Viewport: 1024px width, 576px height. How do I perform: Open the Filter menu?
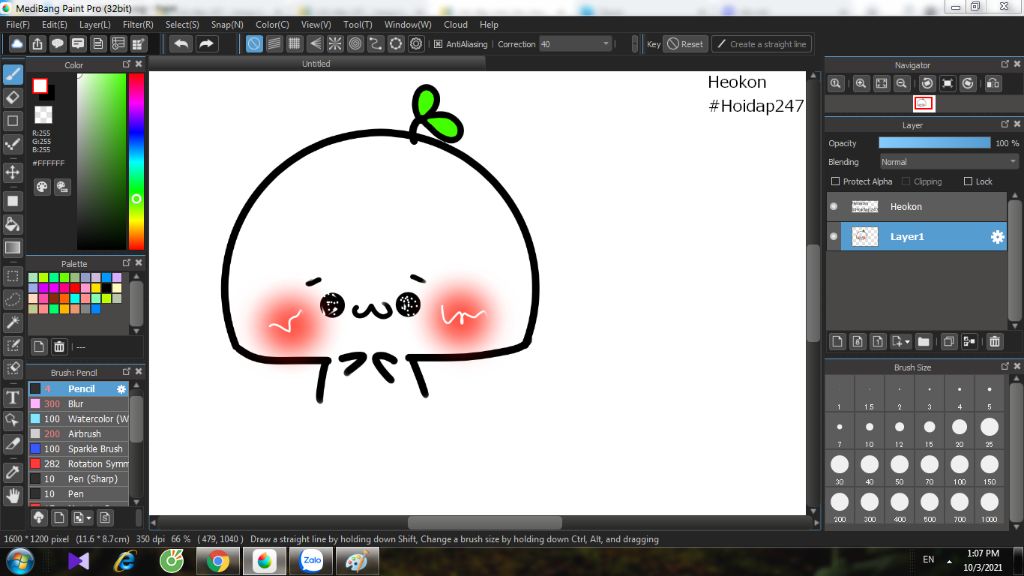coord(138,24)
